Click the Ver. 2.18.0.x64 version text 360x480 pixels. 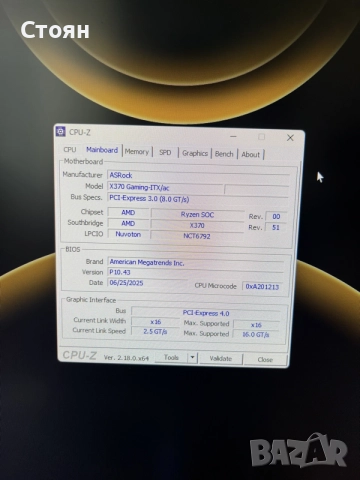click(126, 358)
